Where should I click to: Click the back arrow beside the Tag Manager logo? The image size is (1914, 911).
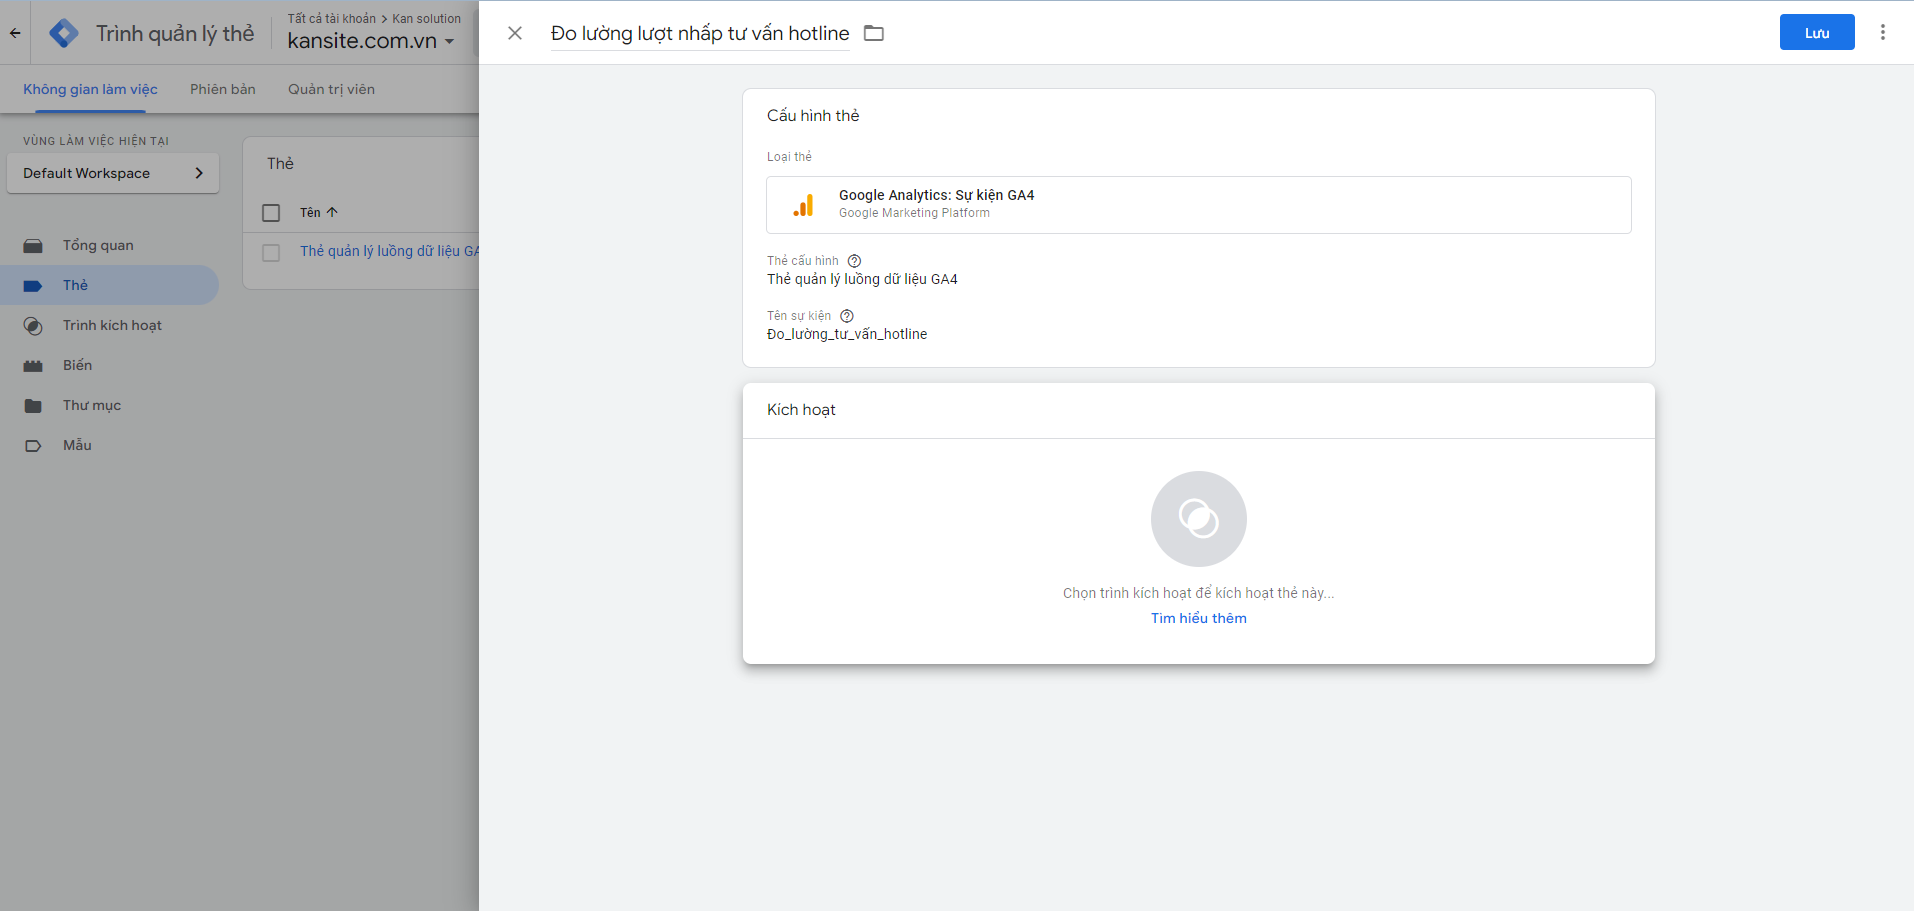(x=15, y=33)
